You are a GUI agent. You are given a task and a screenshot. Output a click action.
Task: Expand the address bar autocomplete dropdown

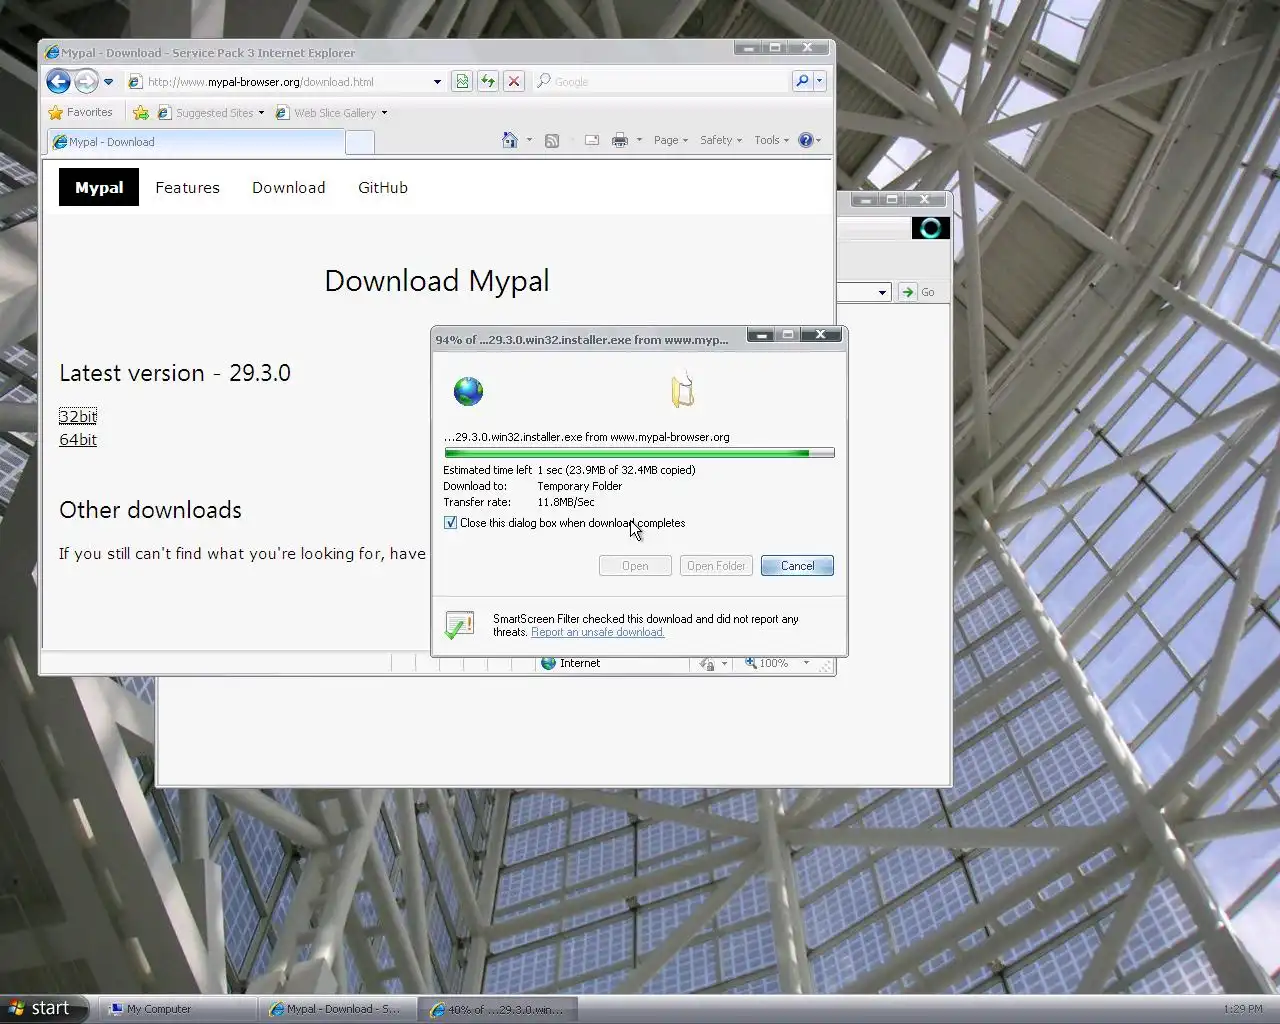[x=437, y=82]
